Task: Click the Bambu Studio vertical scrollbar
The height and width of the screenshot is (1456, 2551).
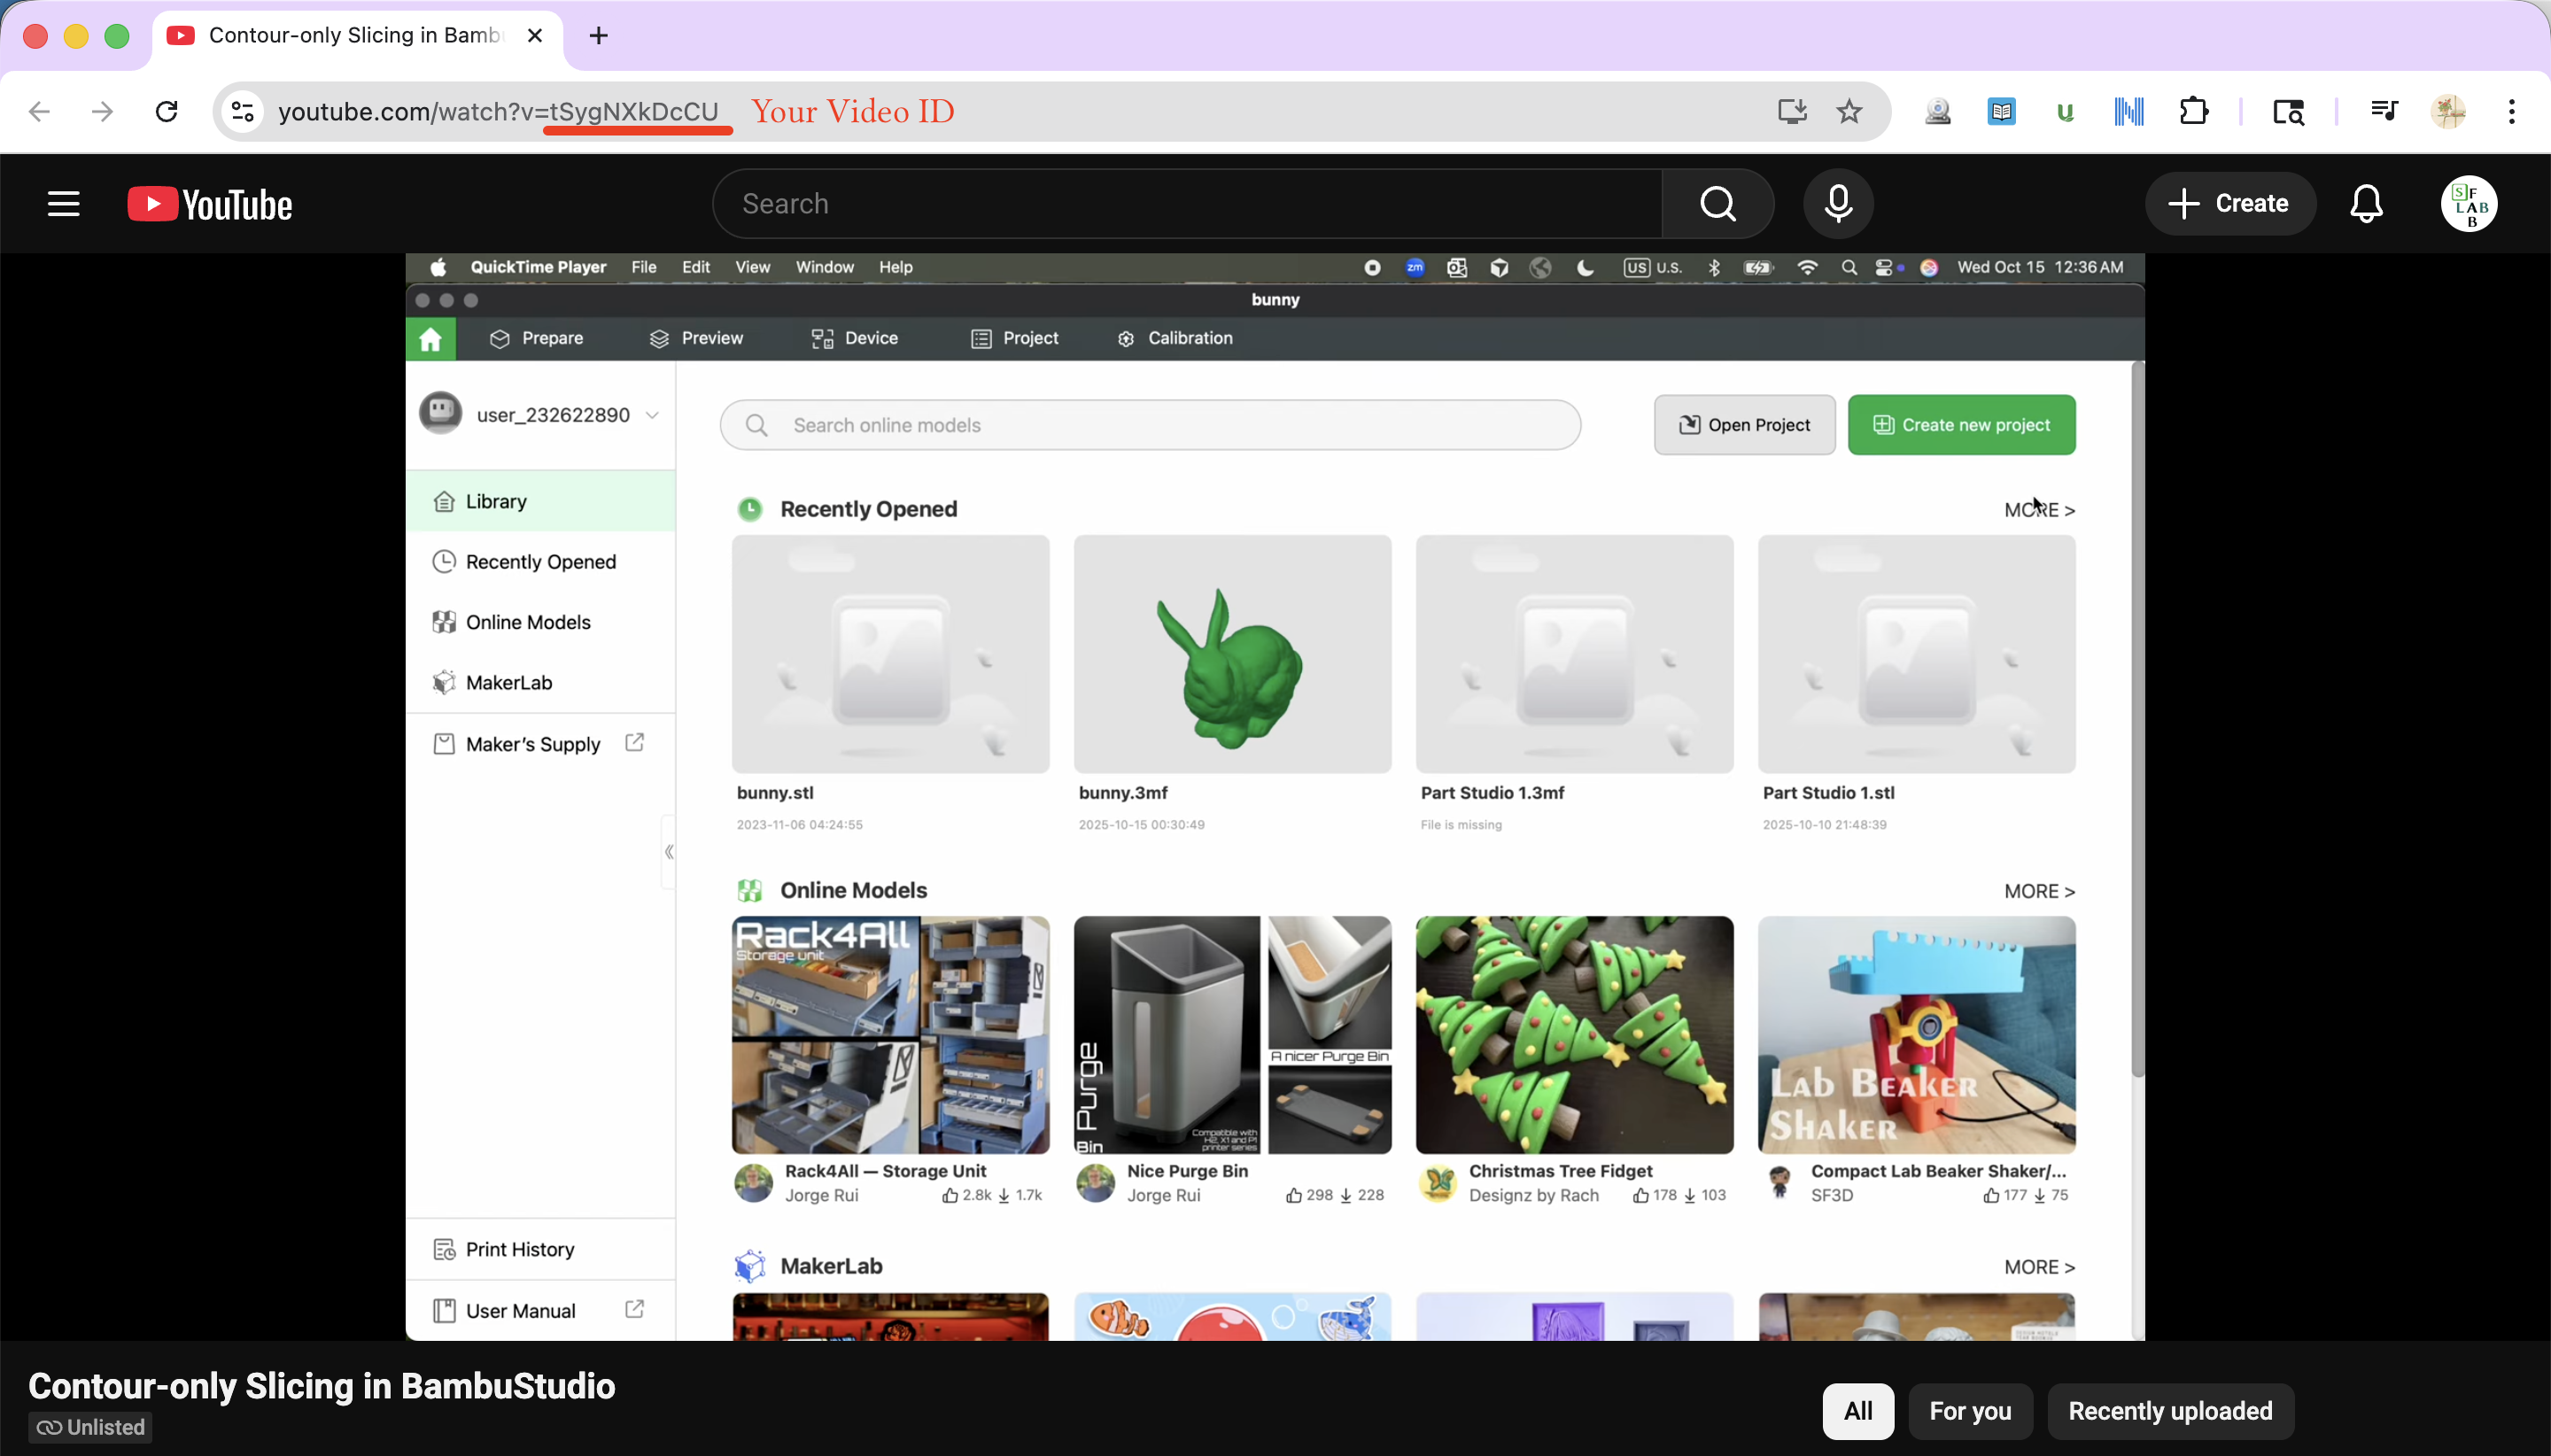Action: click(2138, 720)
